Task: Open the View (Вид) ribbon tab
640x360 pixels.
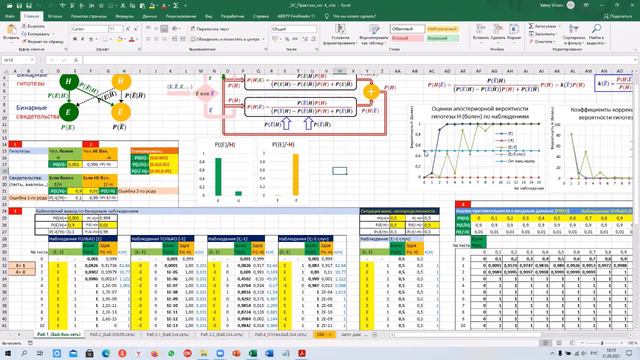Action: (209, 16)
